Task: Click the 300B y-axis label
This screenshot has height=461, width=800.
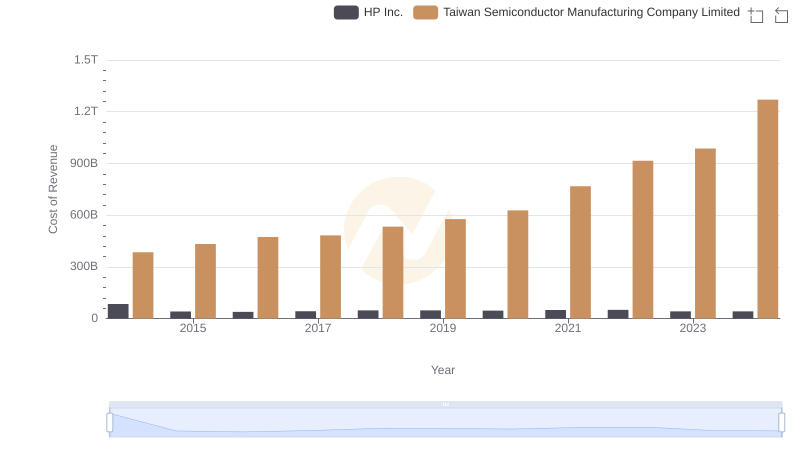Action: tap(84, 266)
